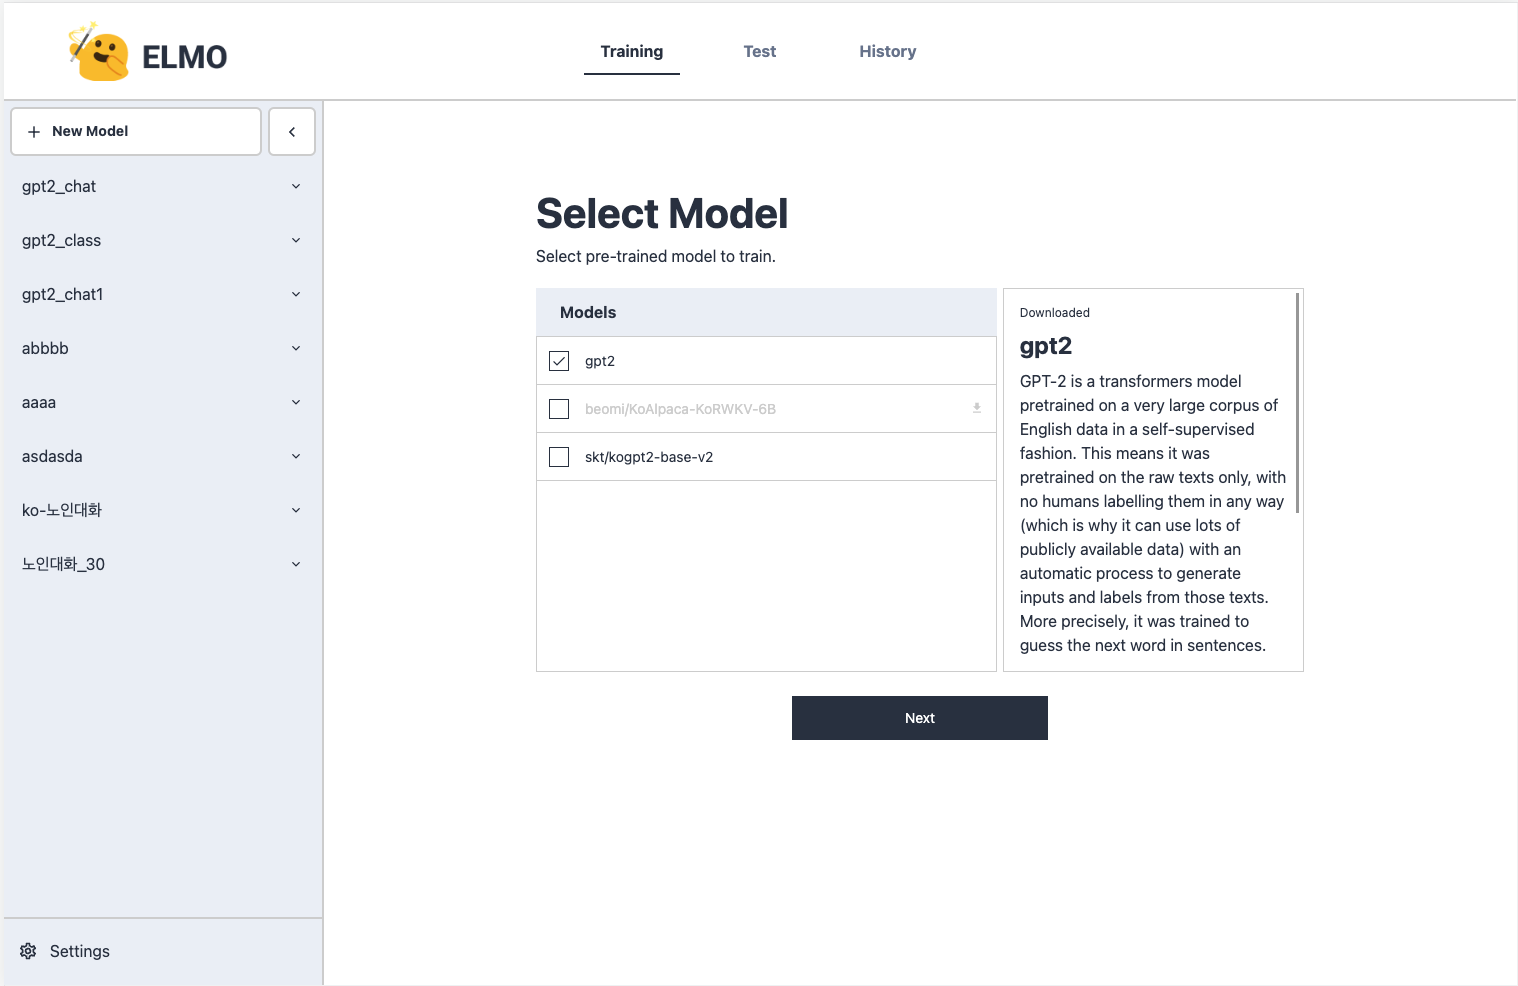
Task: Collapse the sidebar with the left arrow icon
Action: click(x=291, y=131)
